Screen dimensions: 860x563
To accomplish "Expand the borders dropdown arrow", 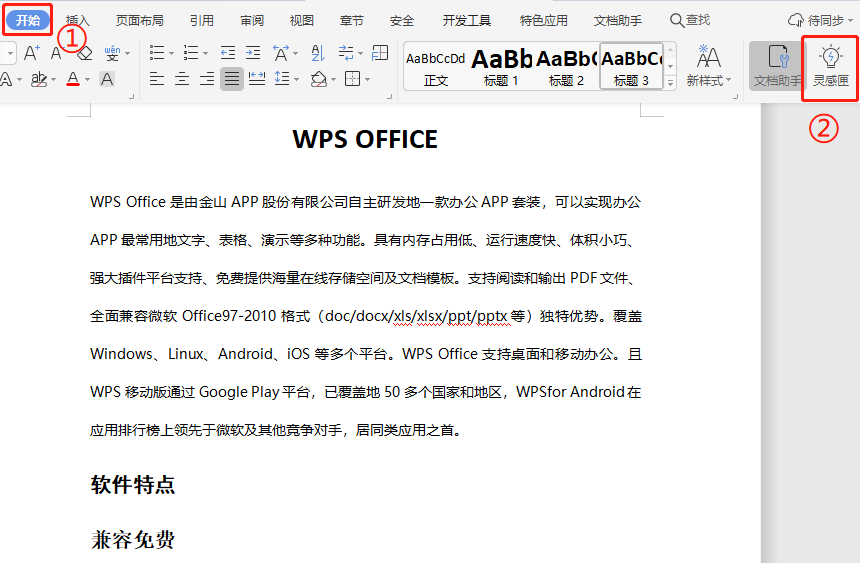I will click(367, 80).
